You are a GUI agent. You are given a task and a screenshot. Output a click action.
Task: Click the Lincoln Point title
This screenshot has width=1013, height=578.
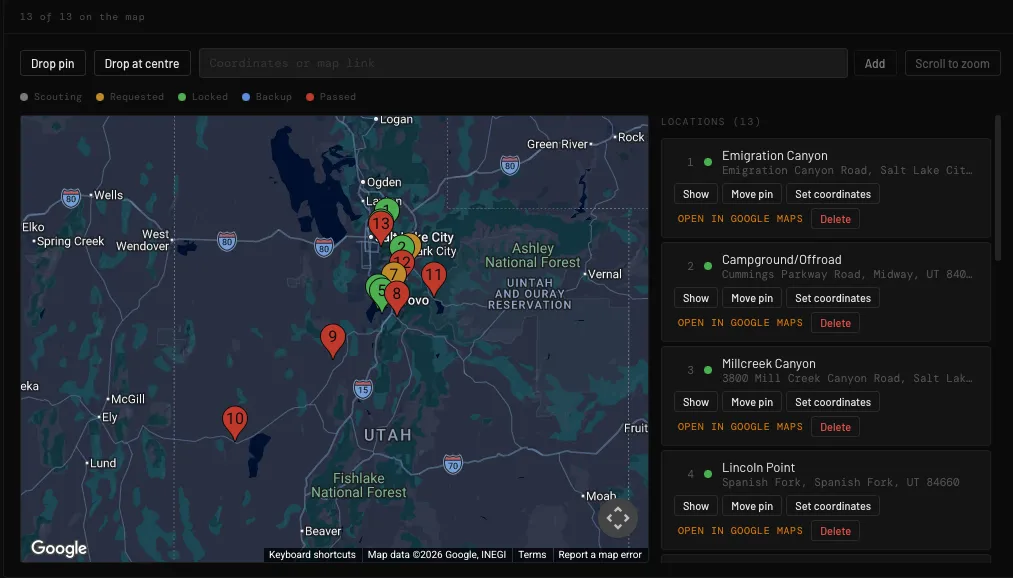(x=758, y=468)
